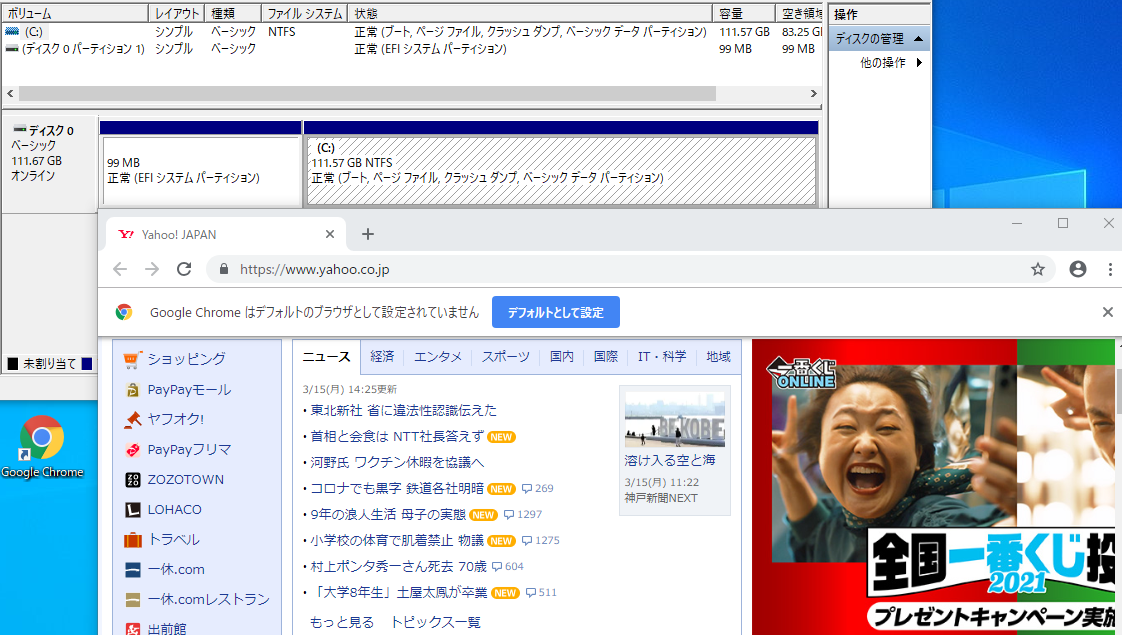This screenshot has height=635, width=1122.
Task: Open comments bubble showing 604
Action: coord(507,566)
